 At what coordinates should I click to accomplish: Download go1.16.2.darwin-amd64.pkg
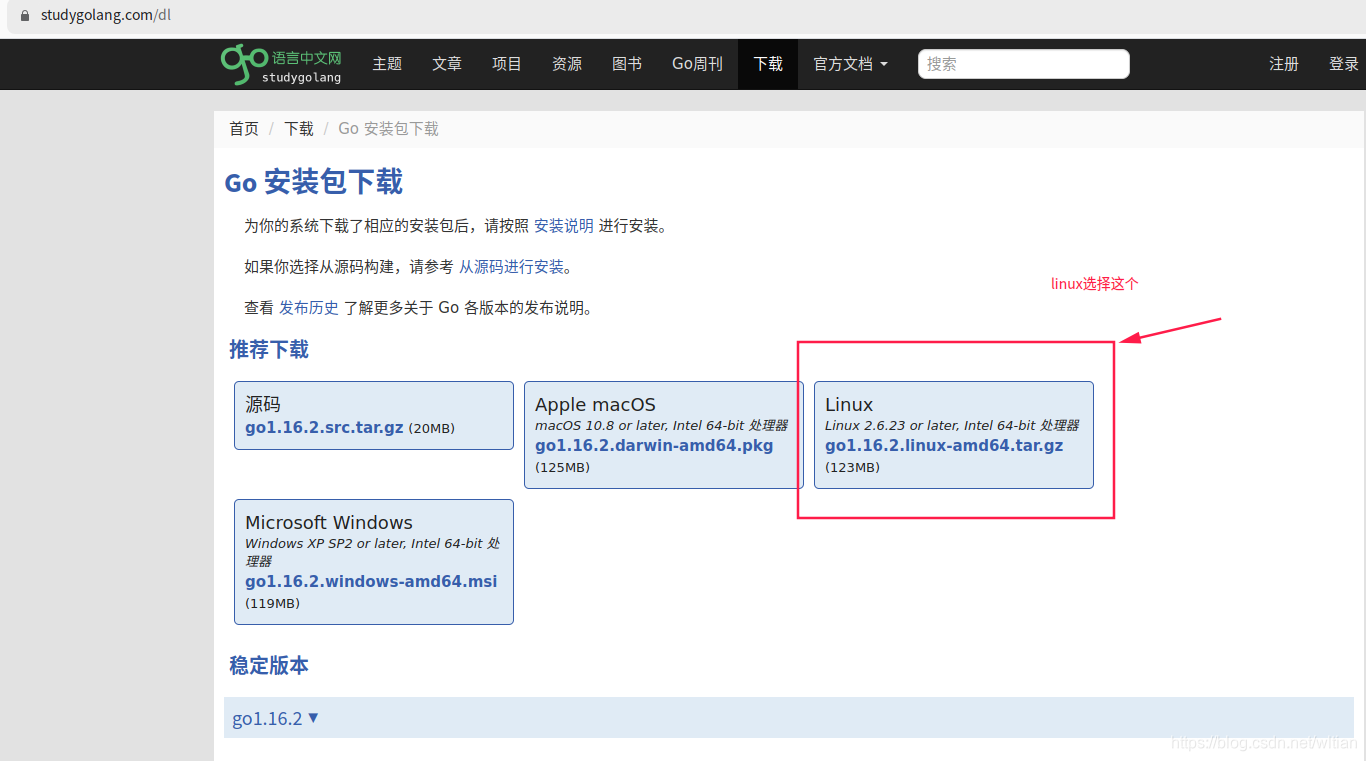point(654,446)
